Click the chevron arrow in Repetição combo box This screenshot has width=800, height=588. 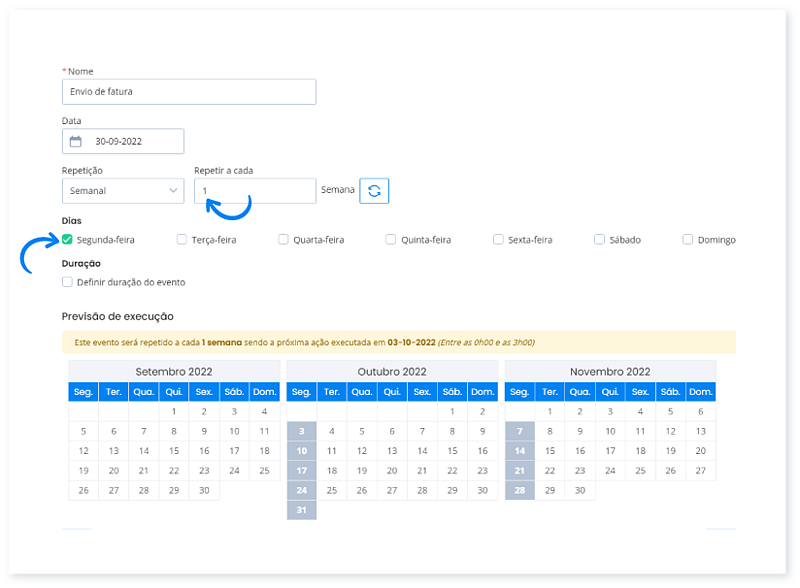coord(171,190)
